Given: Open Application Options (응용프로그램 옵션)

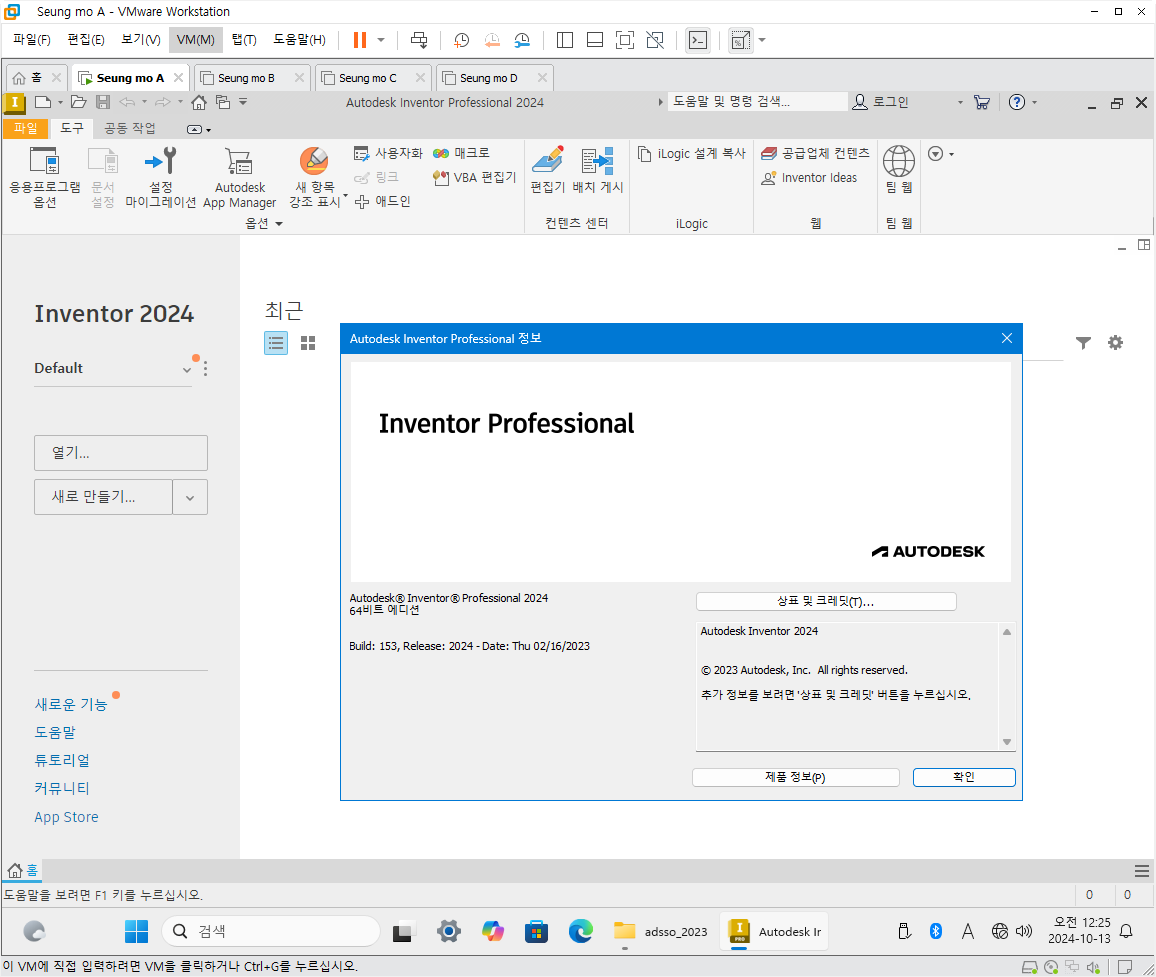Looking at the screenshot, I should tap(44, 177).
